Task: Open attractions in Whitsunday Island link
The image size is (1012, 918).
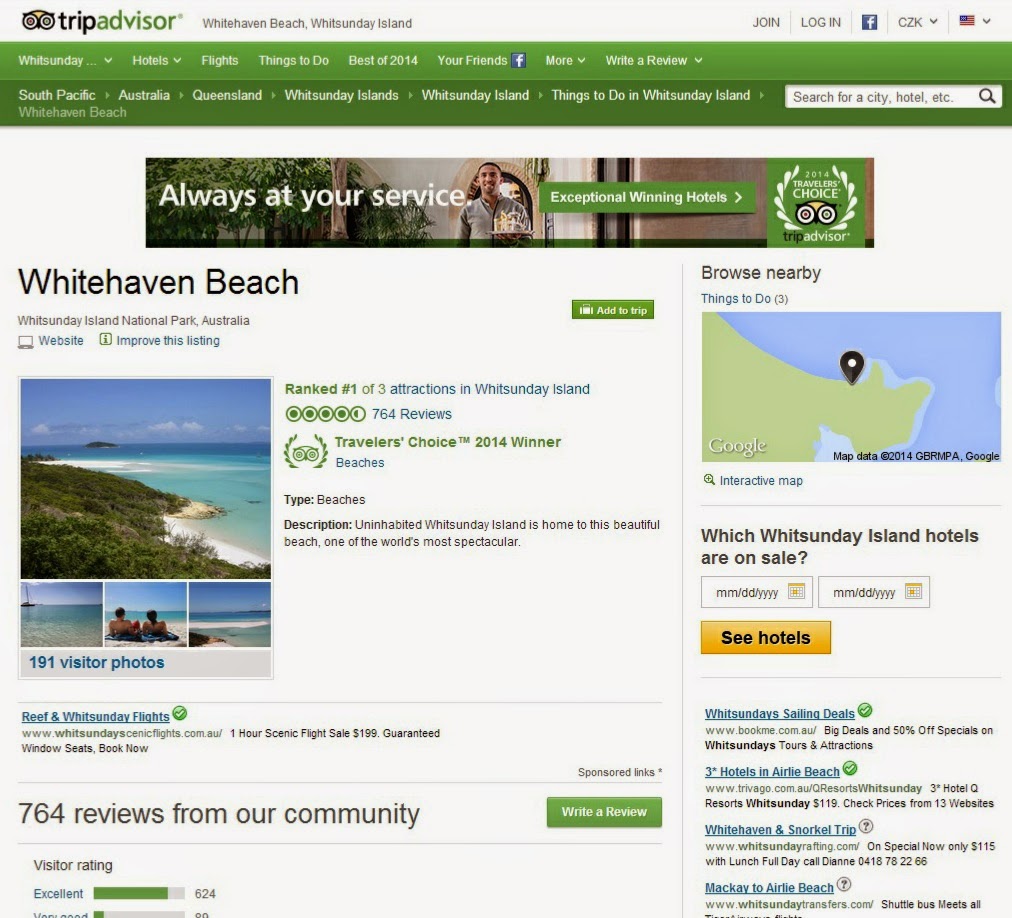Action: coord(489,389)
